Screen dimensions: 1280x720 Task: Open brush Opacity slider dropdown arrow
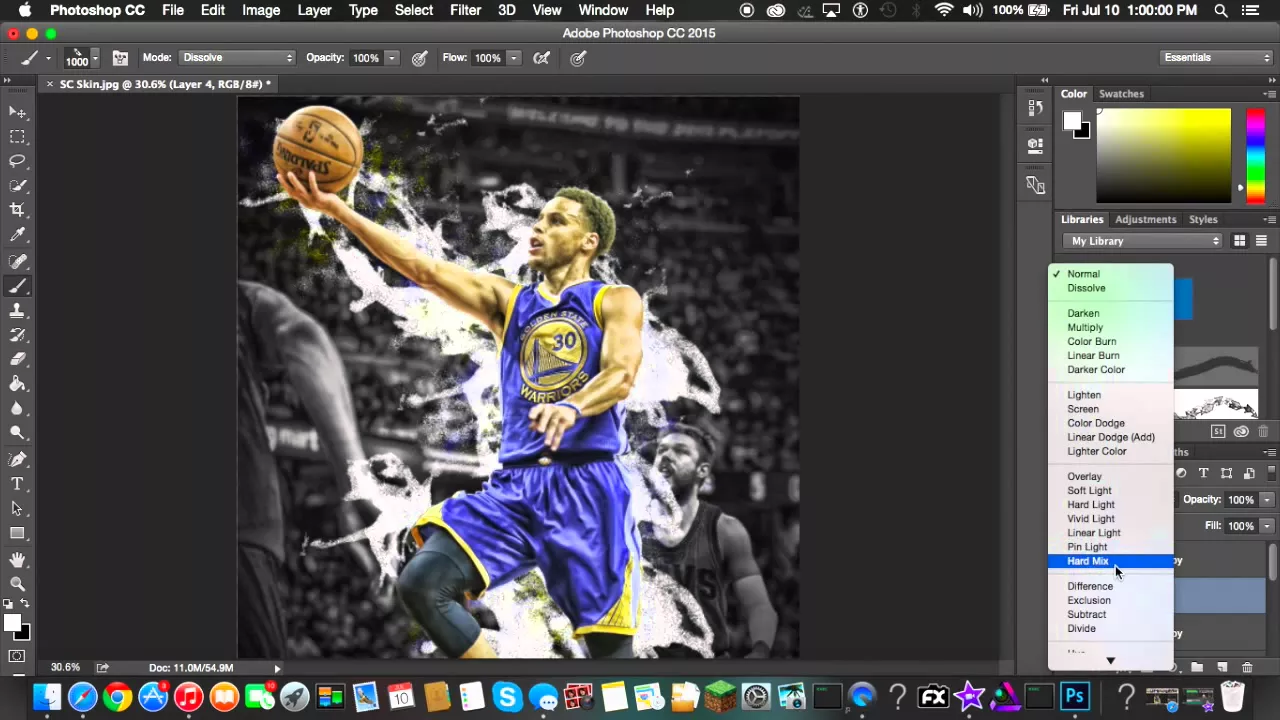pos(392,58)
